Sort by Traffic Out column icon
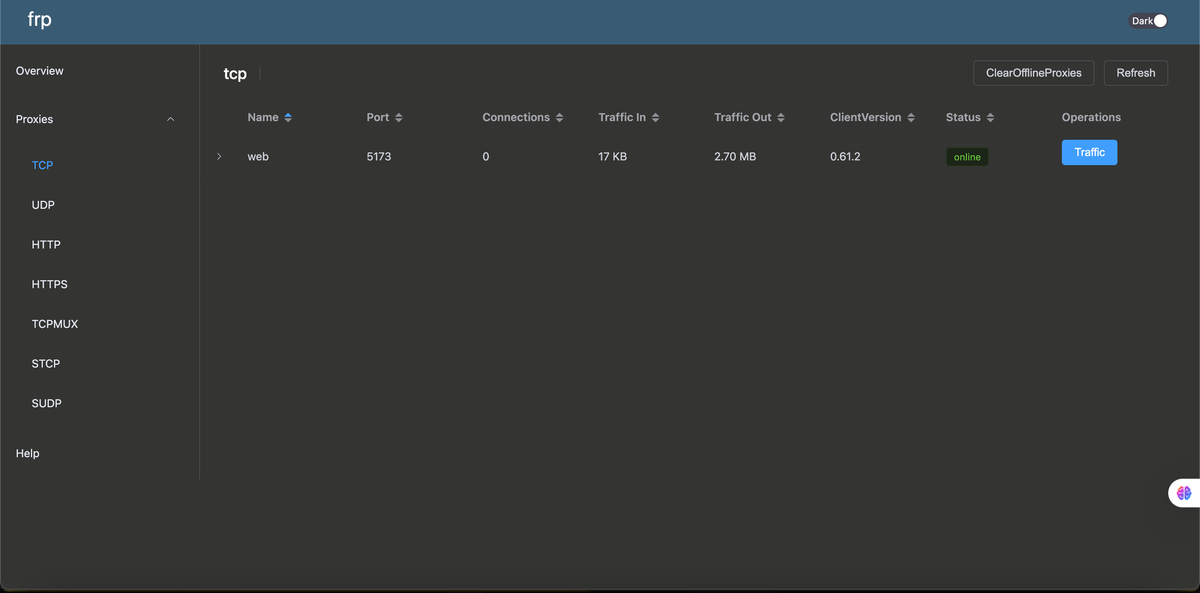This screenshot has width=1200, height=593. pos(781,118)
